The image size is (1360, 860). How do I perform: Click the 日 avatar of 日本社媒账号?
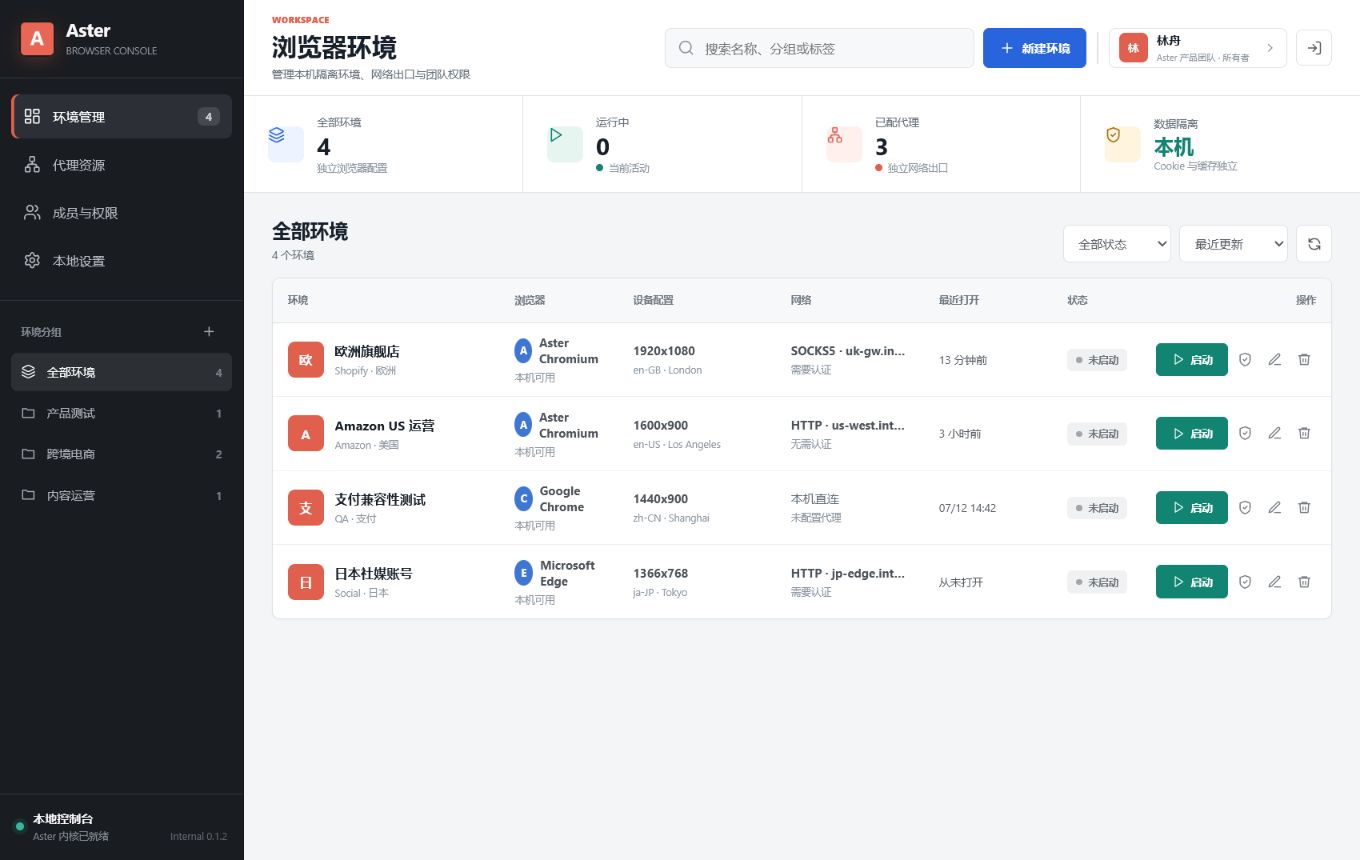(x=306, y=581)
